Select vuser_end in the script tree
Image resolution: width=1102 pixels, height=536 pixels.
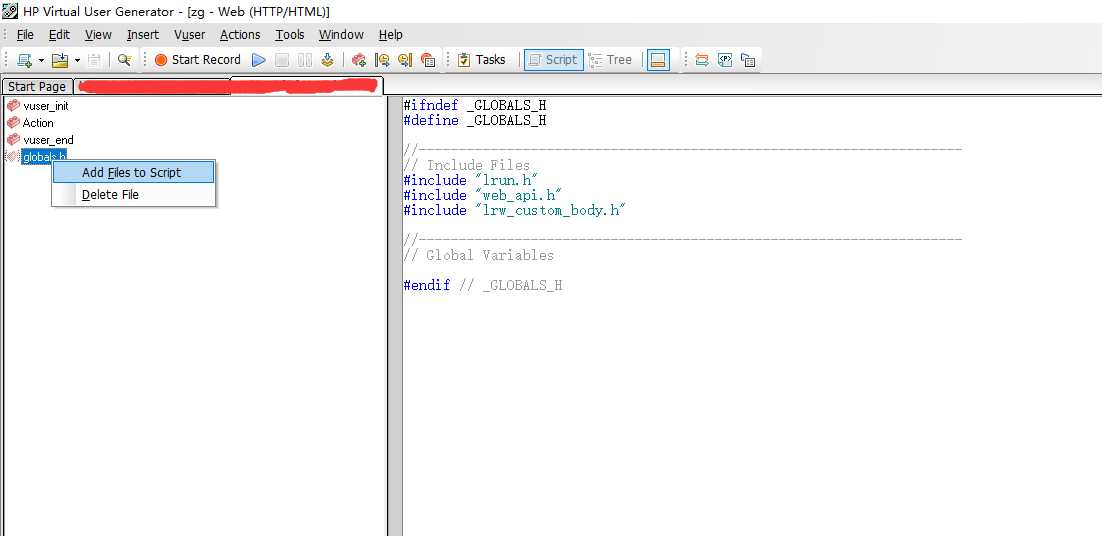(x=48, y=140)
